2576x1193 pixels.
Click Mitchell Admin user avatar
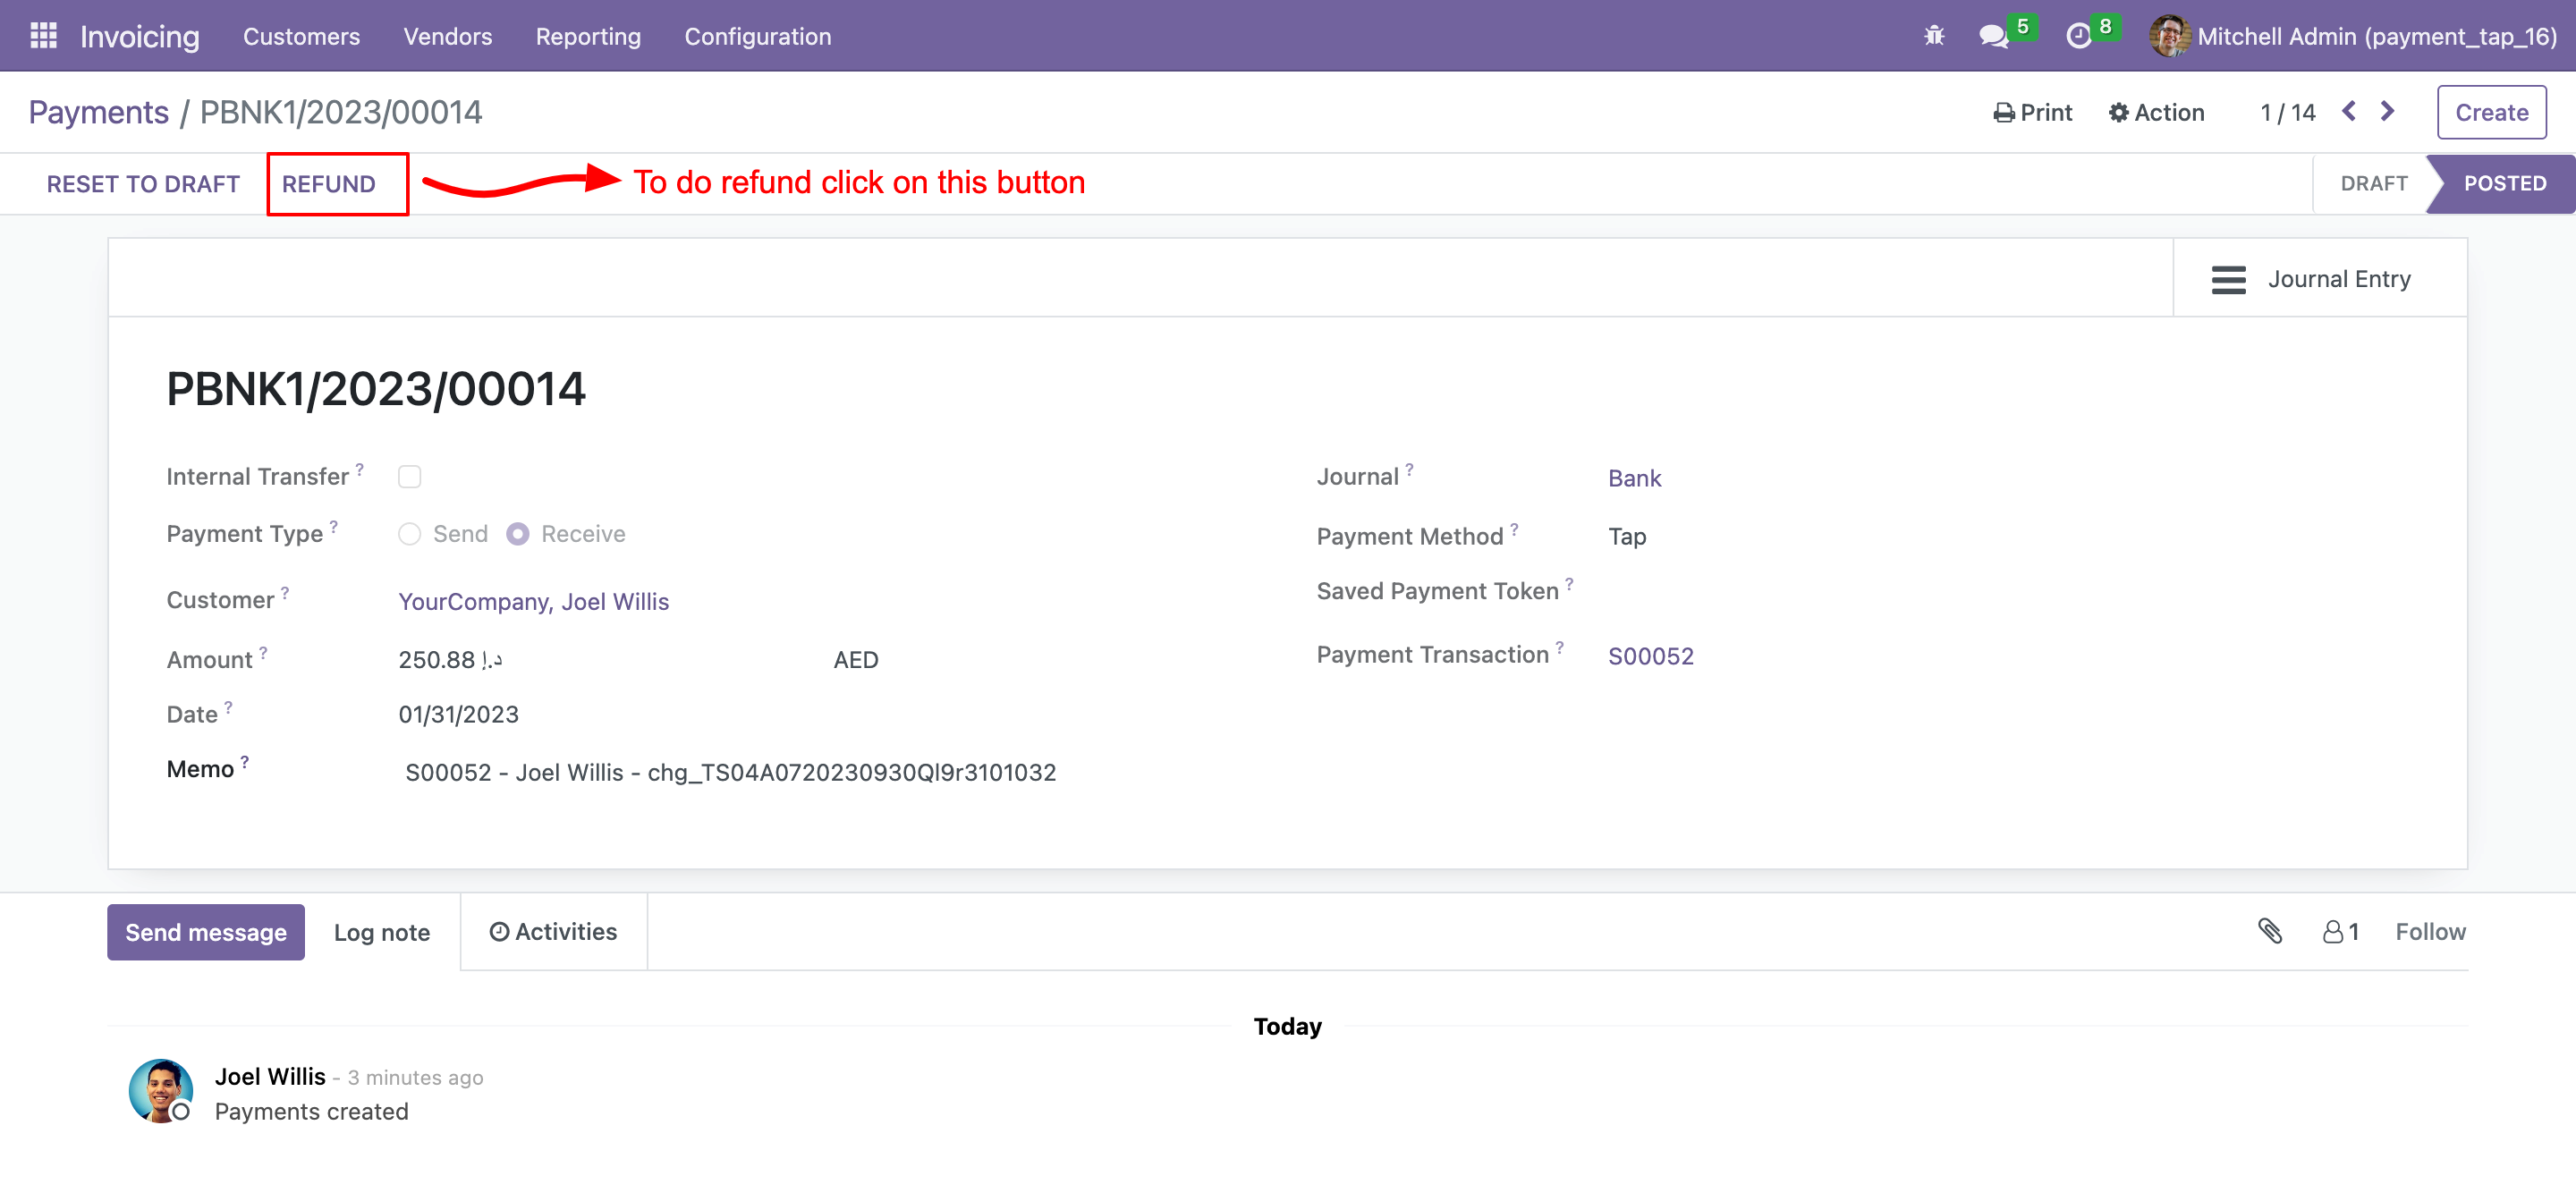[x=2169, y=36]
